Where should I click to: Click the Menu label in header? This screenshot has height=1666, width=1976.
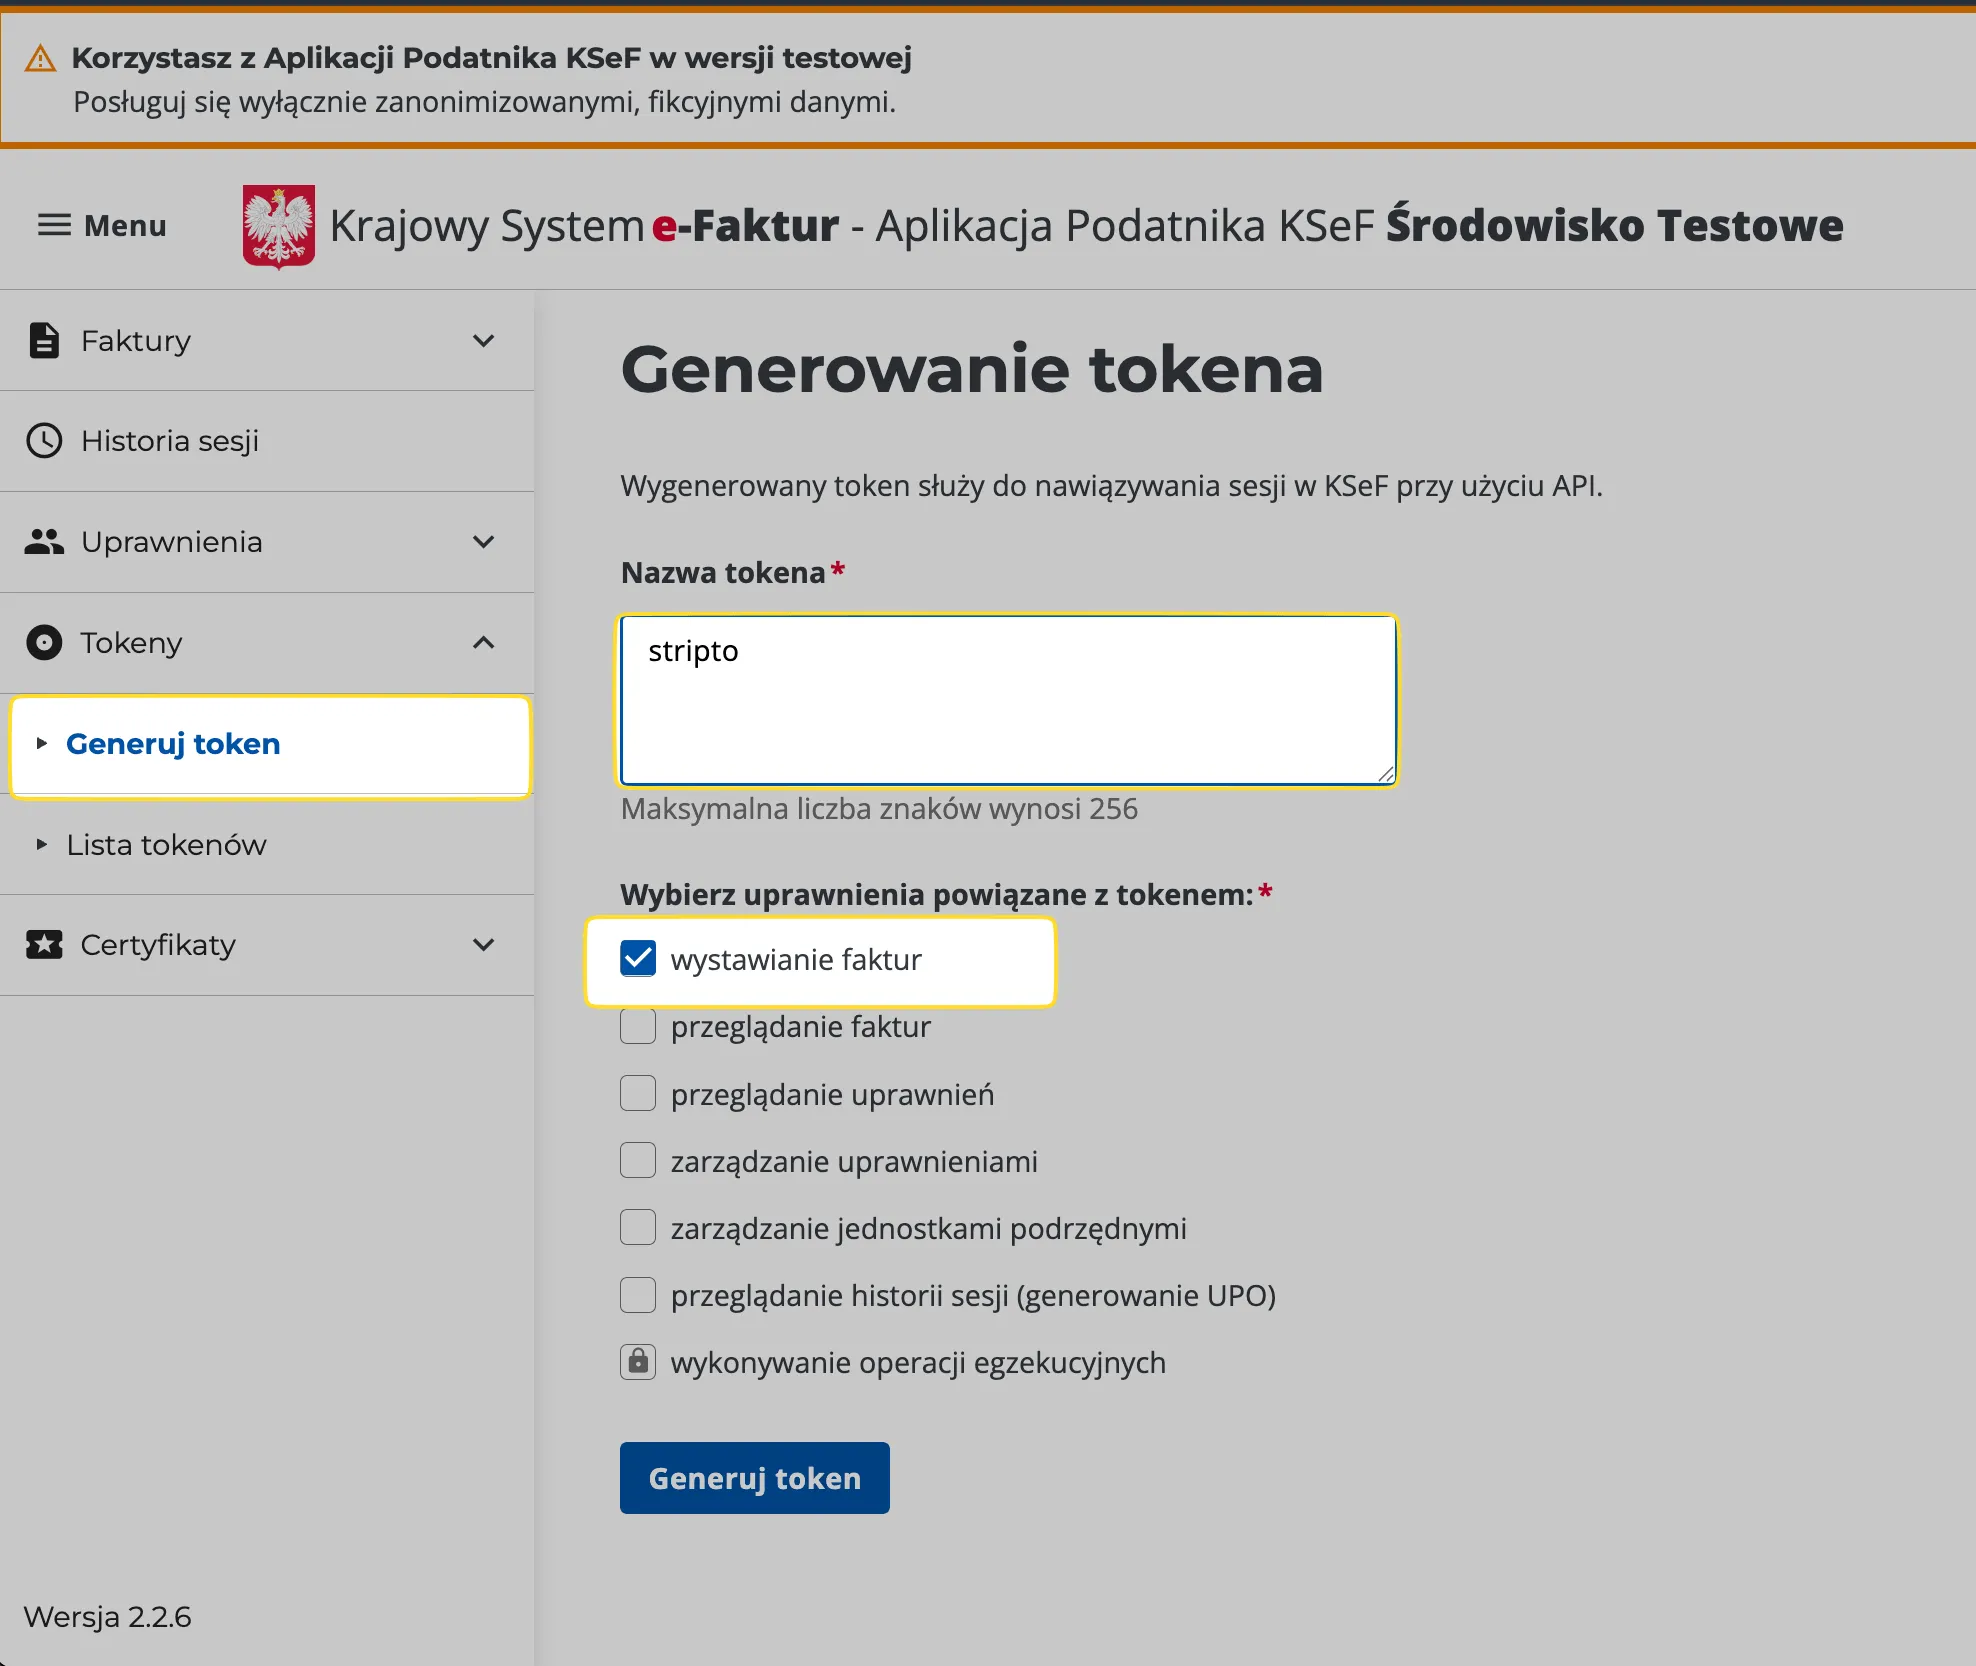(x=125, y=226)
